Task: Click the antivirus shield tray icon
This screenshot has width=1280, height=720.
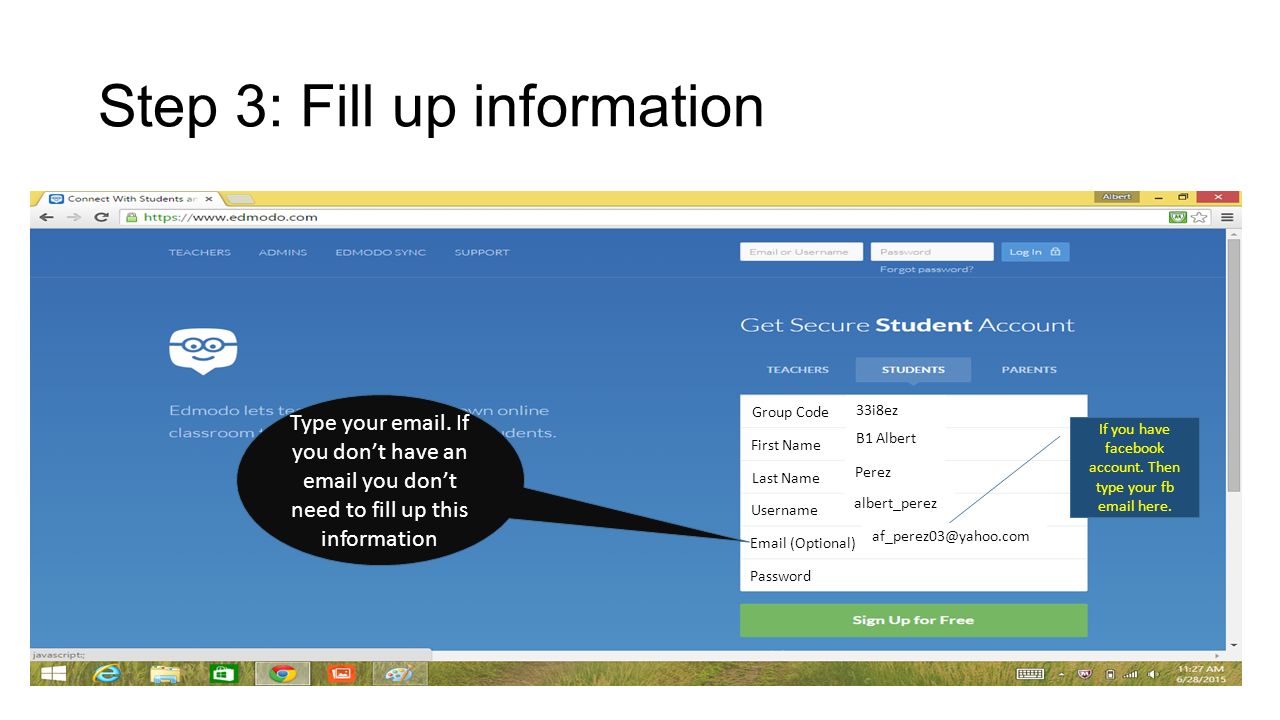Action: (x=1086, y=674)
